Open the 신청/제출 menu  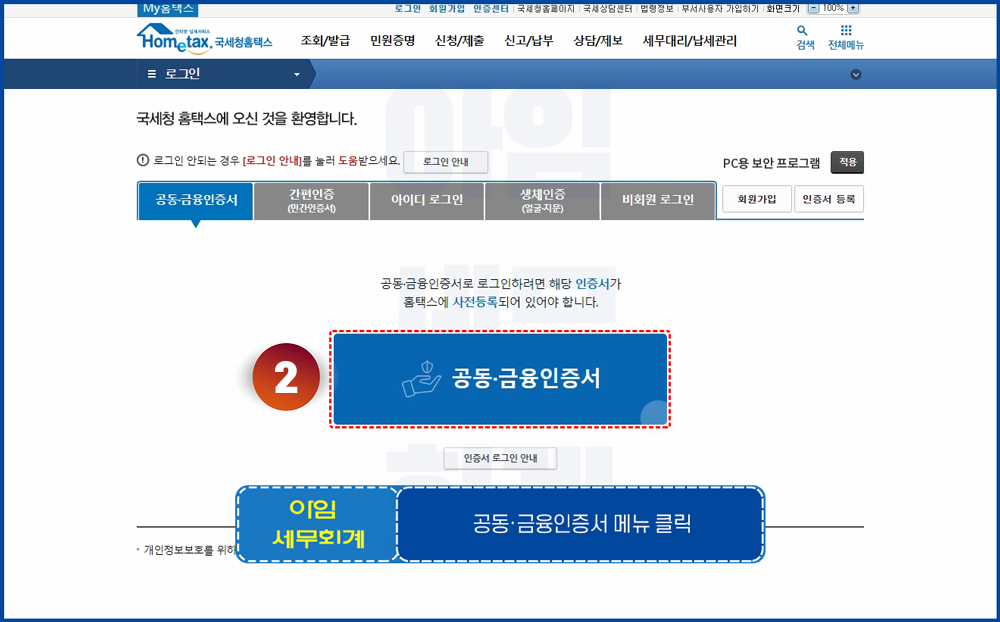[x=459, y=41]
